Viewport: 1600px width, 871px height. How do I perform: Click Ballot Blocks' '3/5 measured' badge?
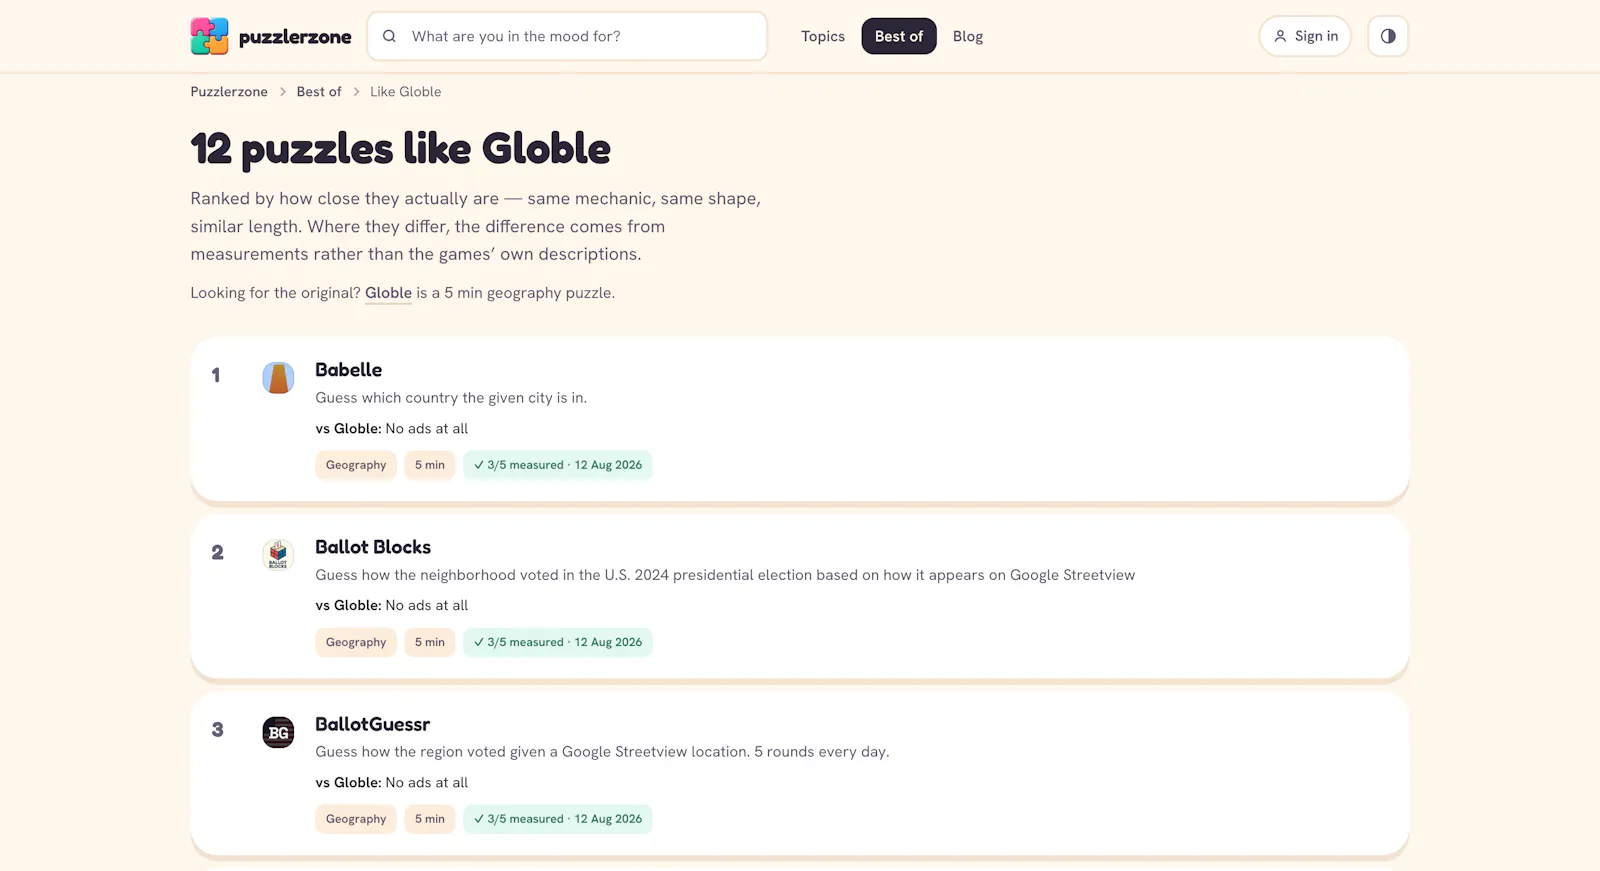[x=558, y=642]
